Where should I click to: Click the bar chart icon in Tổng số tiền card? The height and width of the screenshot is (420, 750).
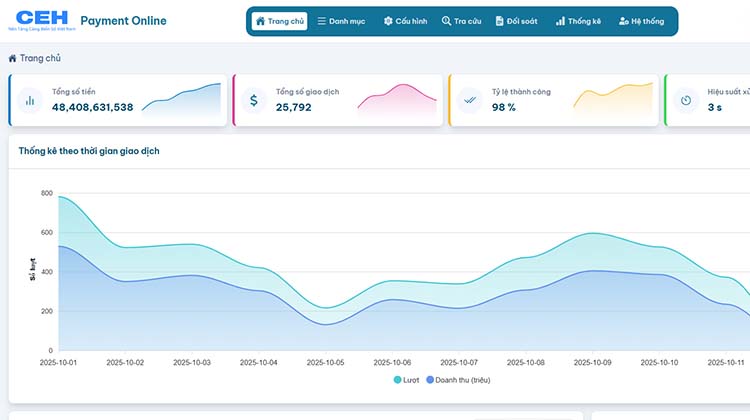30,100
